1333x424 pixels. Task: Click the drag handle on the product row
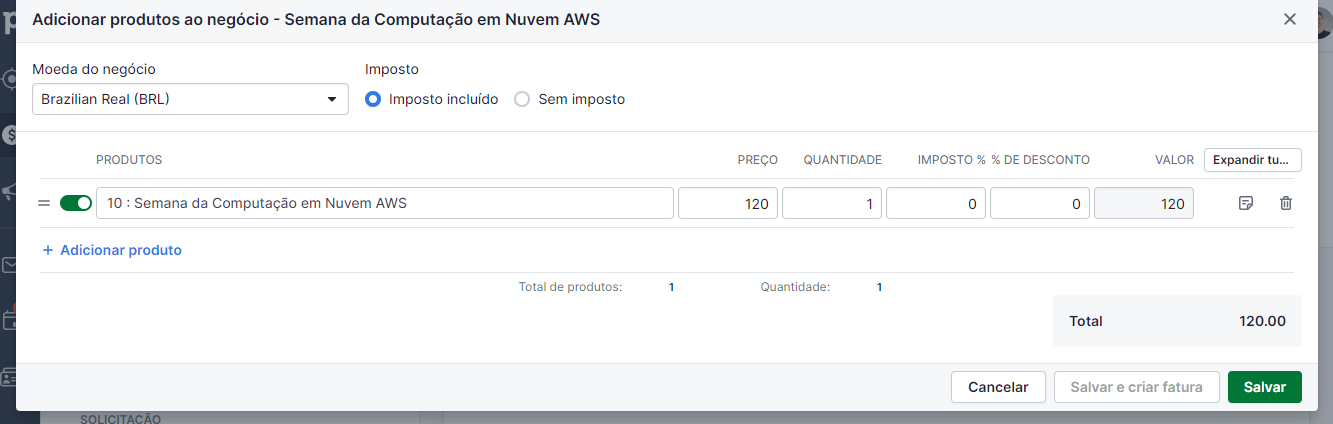click(x=44, y=203)
